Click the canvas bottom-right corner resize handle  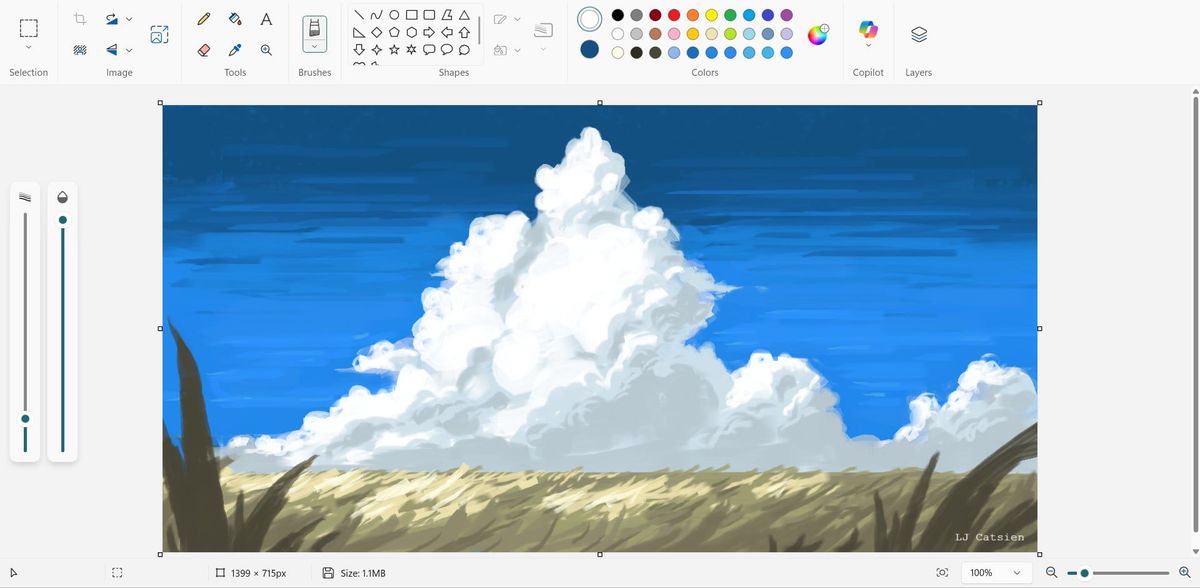(x=1039, y=554)
